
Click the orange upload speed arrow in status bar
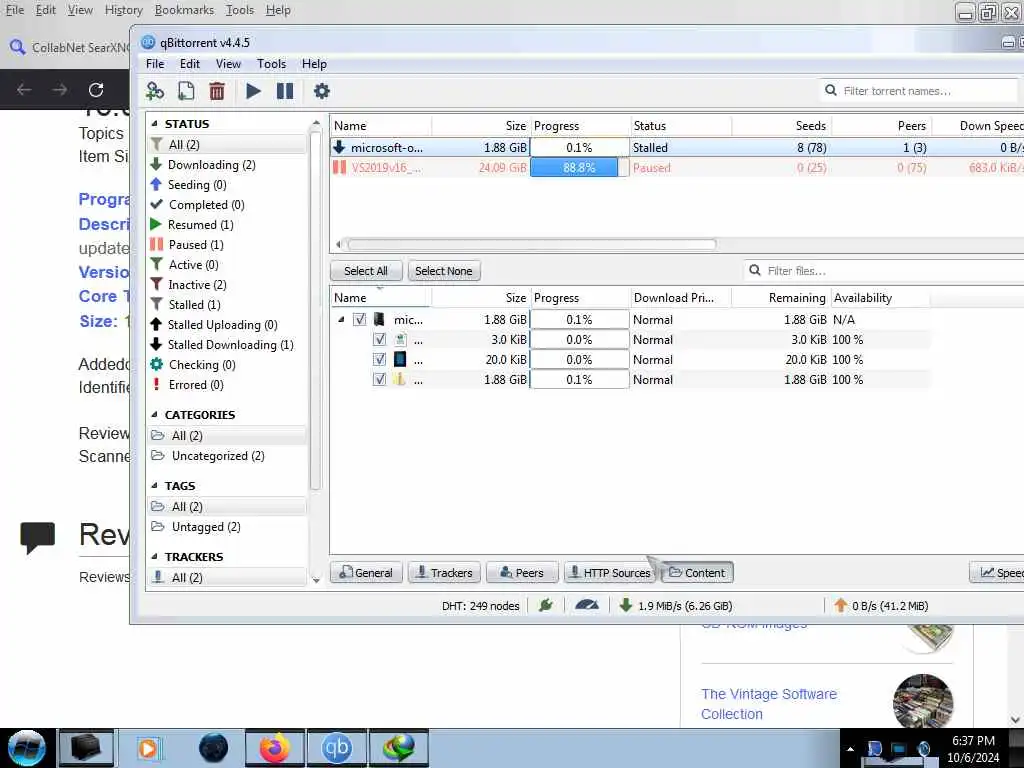coord(840,605)
